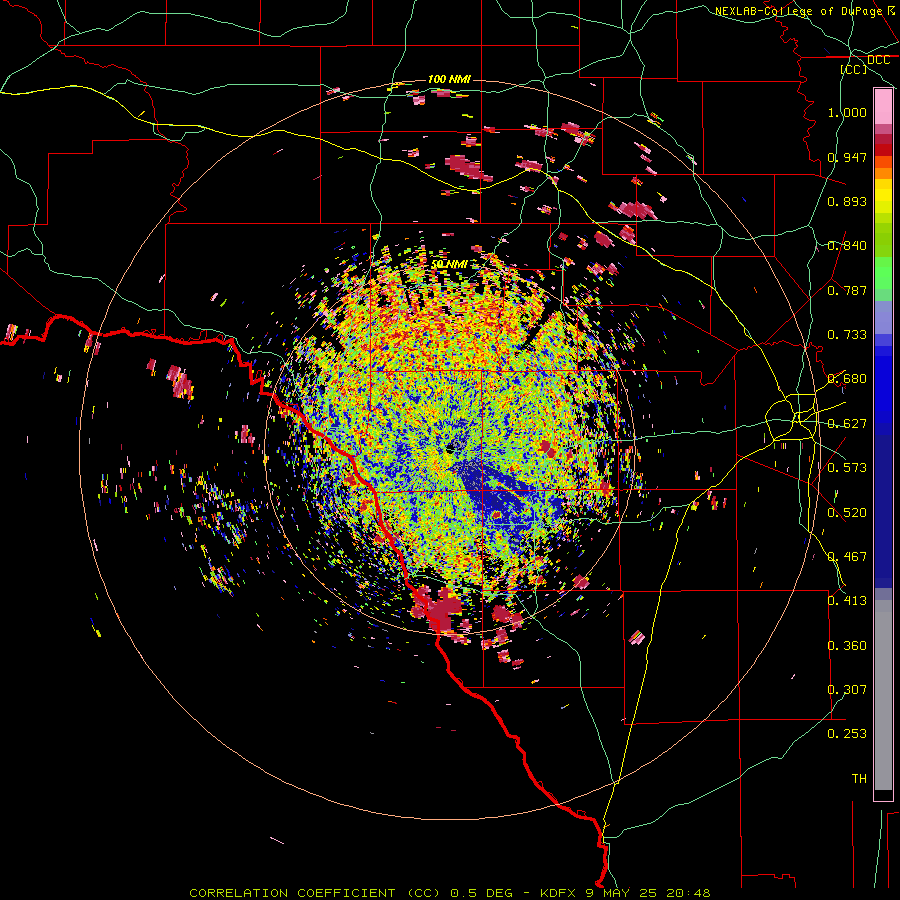900x900 pixels.
Task: Click the 100 NMI range ring label
Action: click(x=449, y=79)
